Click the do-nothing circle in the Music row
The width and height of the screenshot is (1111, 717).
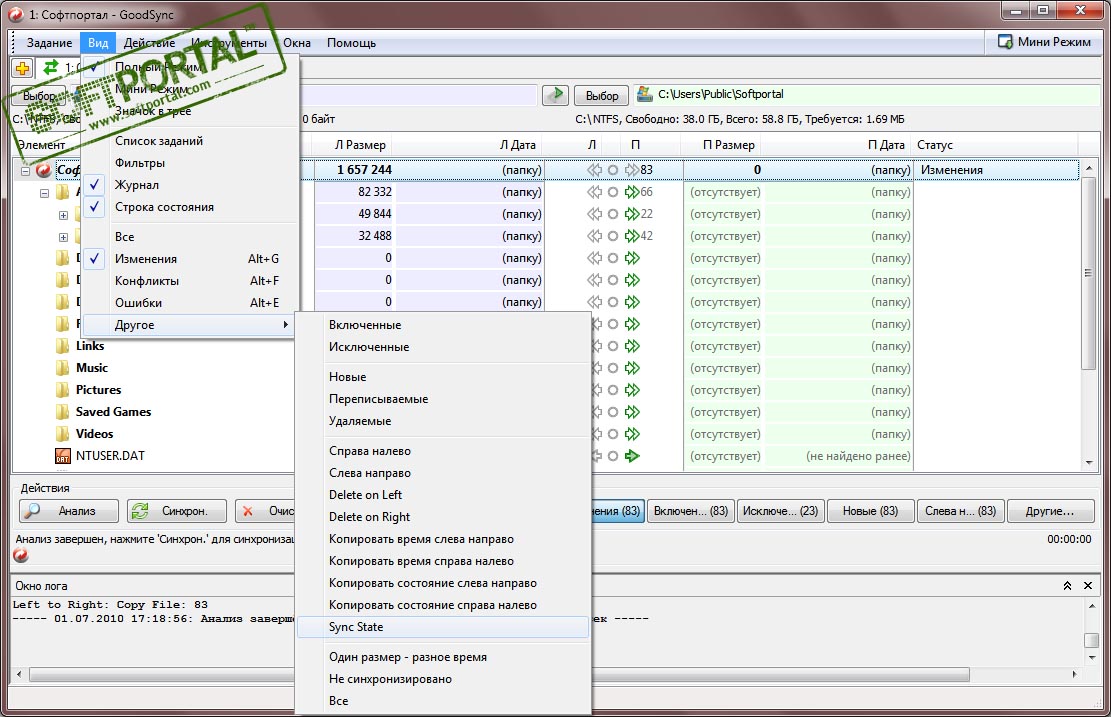click(613, 368)
